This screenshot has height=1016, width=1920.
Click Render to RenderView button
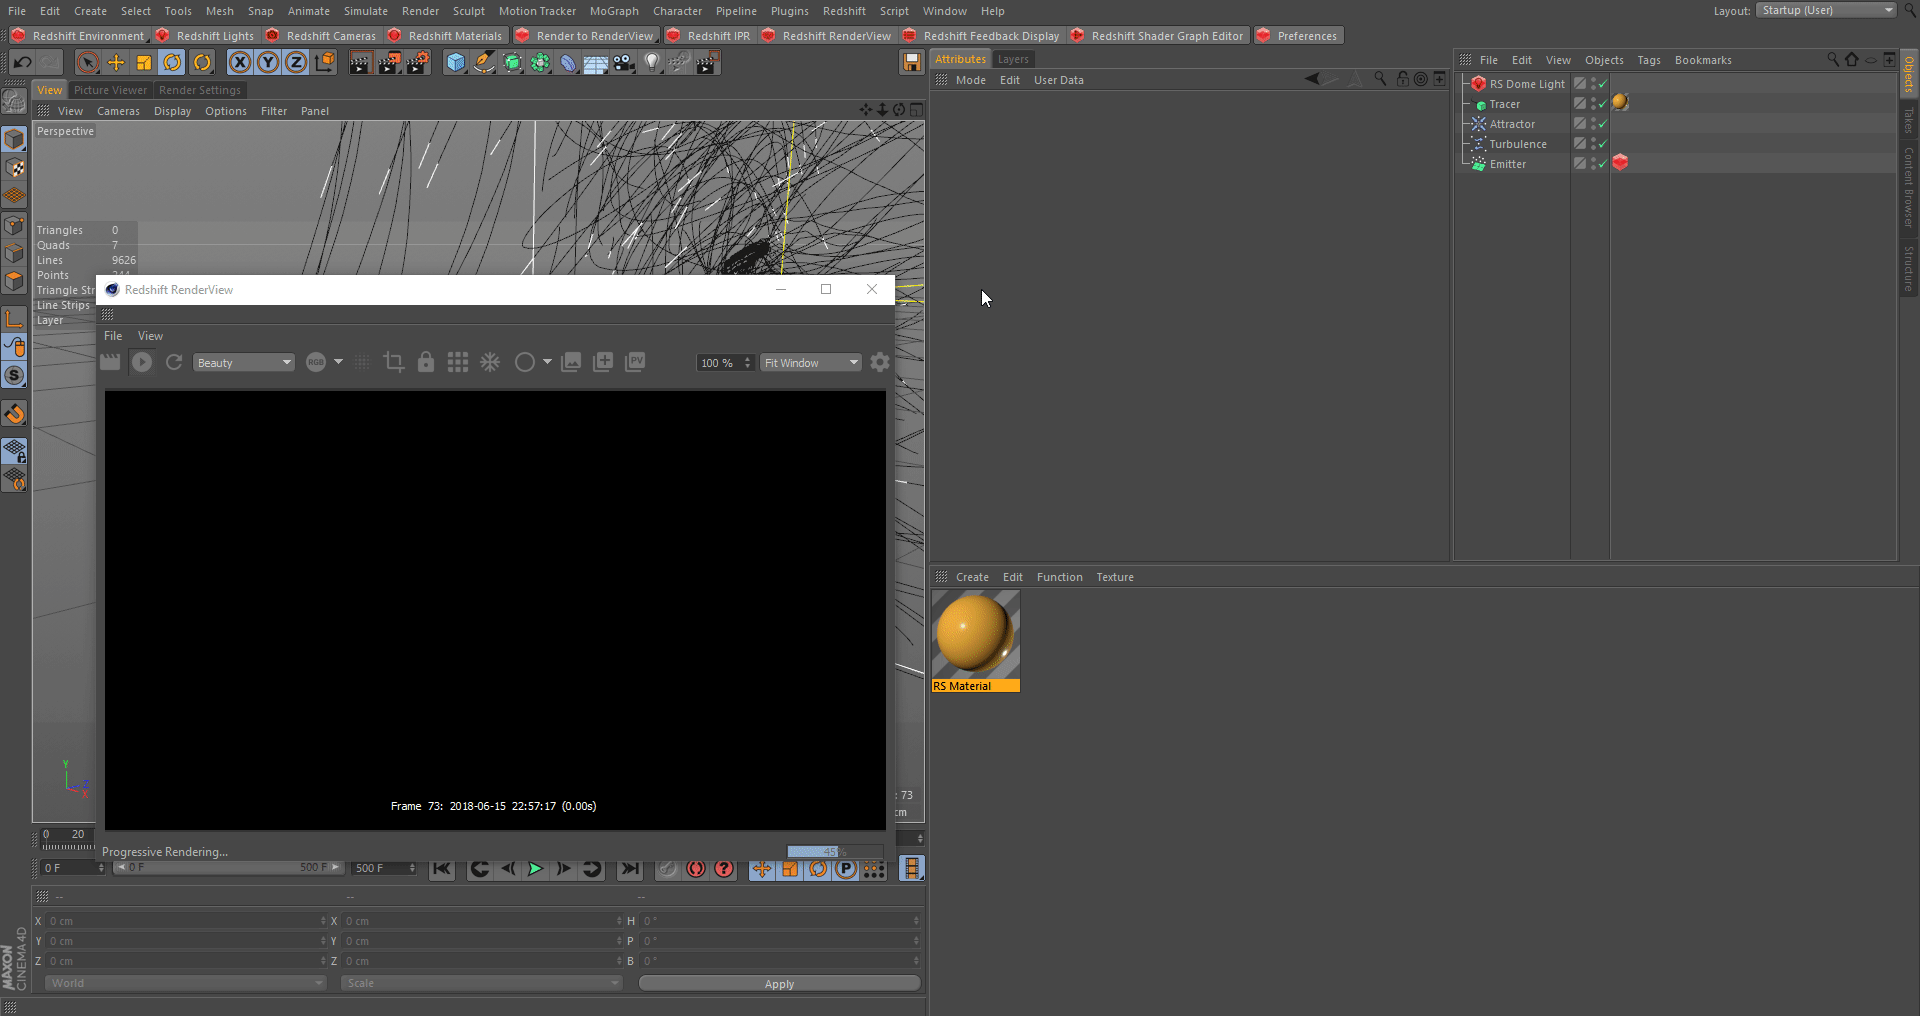[585, 36]
